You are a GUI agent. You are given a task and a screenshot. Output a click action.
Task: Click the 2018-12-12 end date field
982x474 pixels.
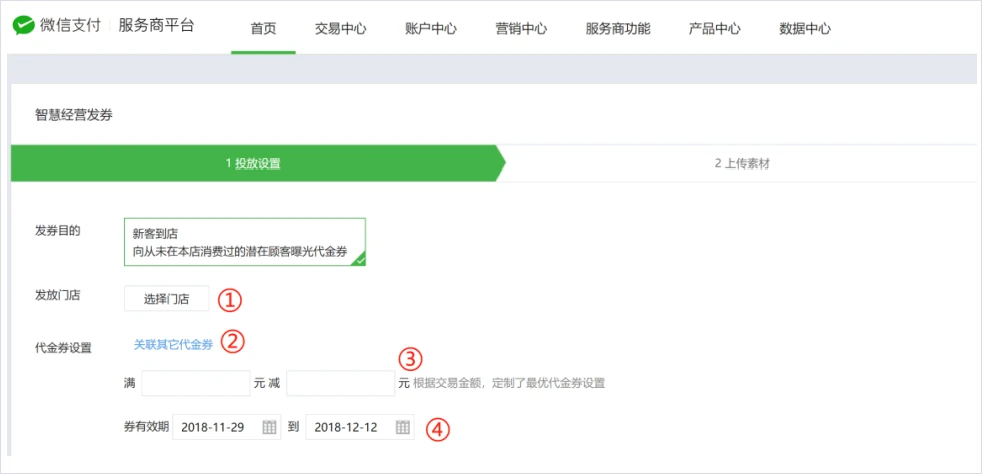click(348, 427)
